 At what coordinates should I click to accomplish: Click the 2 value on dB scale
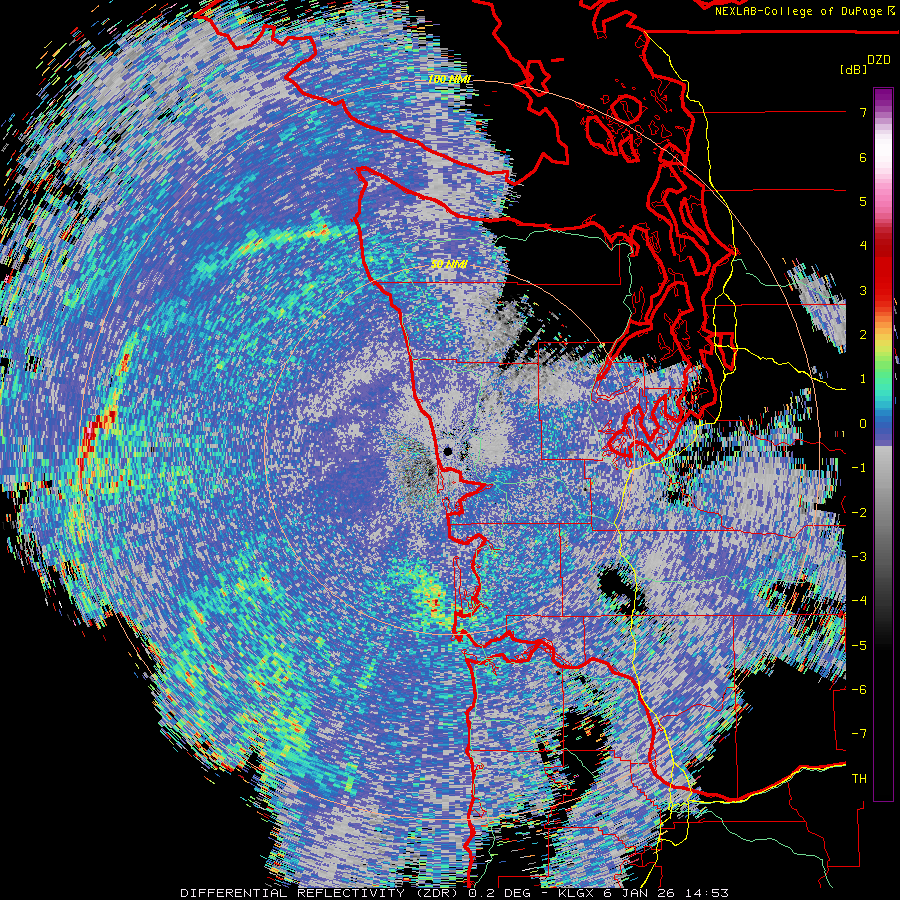(x=863, y=335)
